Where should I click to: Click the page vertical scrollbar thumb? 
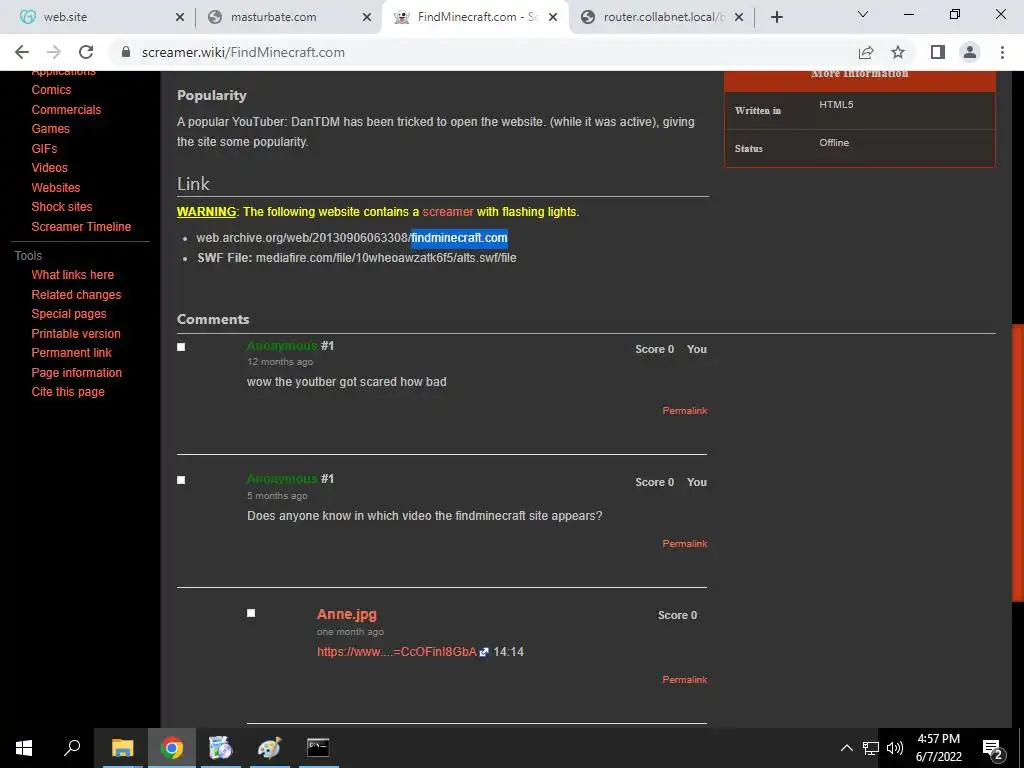coord(1017,461)
